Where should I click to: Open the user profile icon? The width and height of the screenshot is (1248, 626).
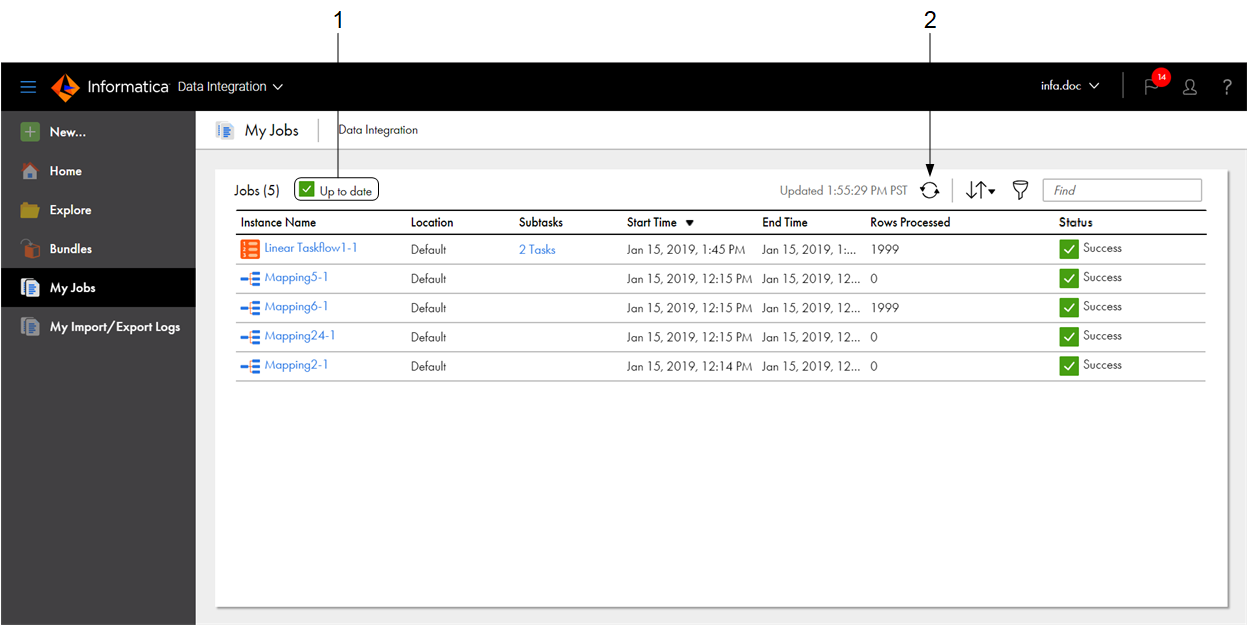point(1190,87)
